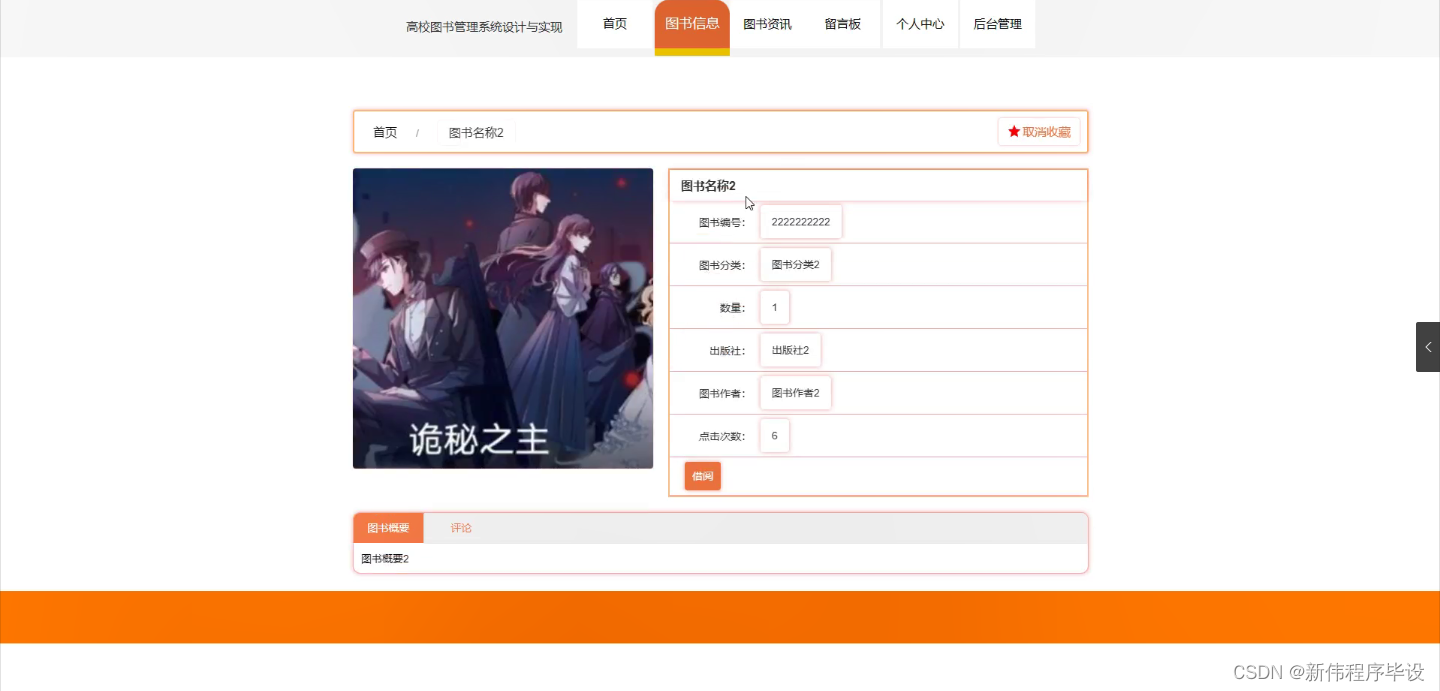Expand the dark side panel arrow

point(1428,347)
